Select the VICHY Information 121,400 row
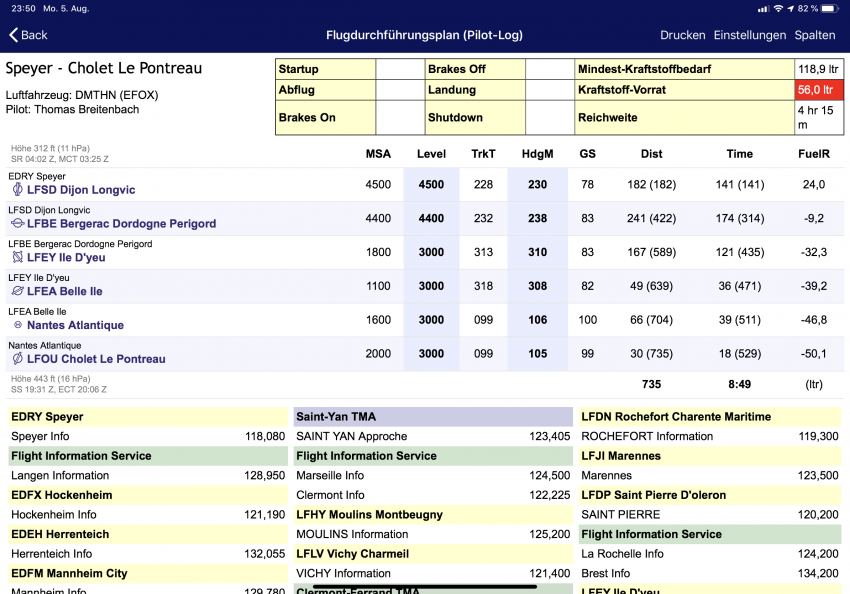 pyautogui.click(x=433, y=573)
